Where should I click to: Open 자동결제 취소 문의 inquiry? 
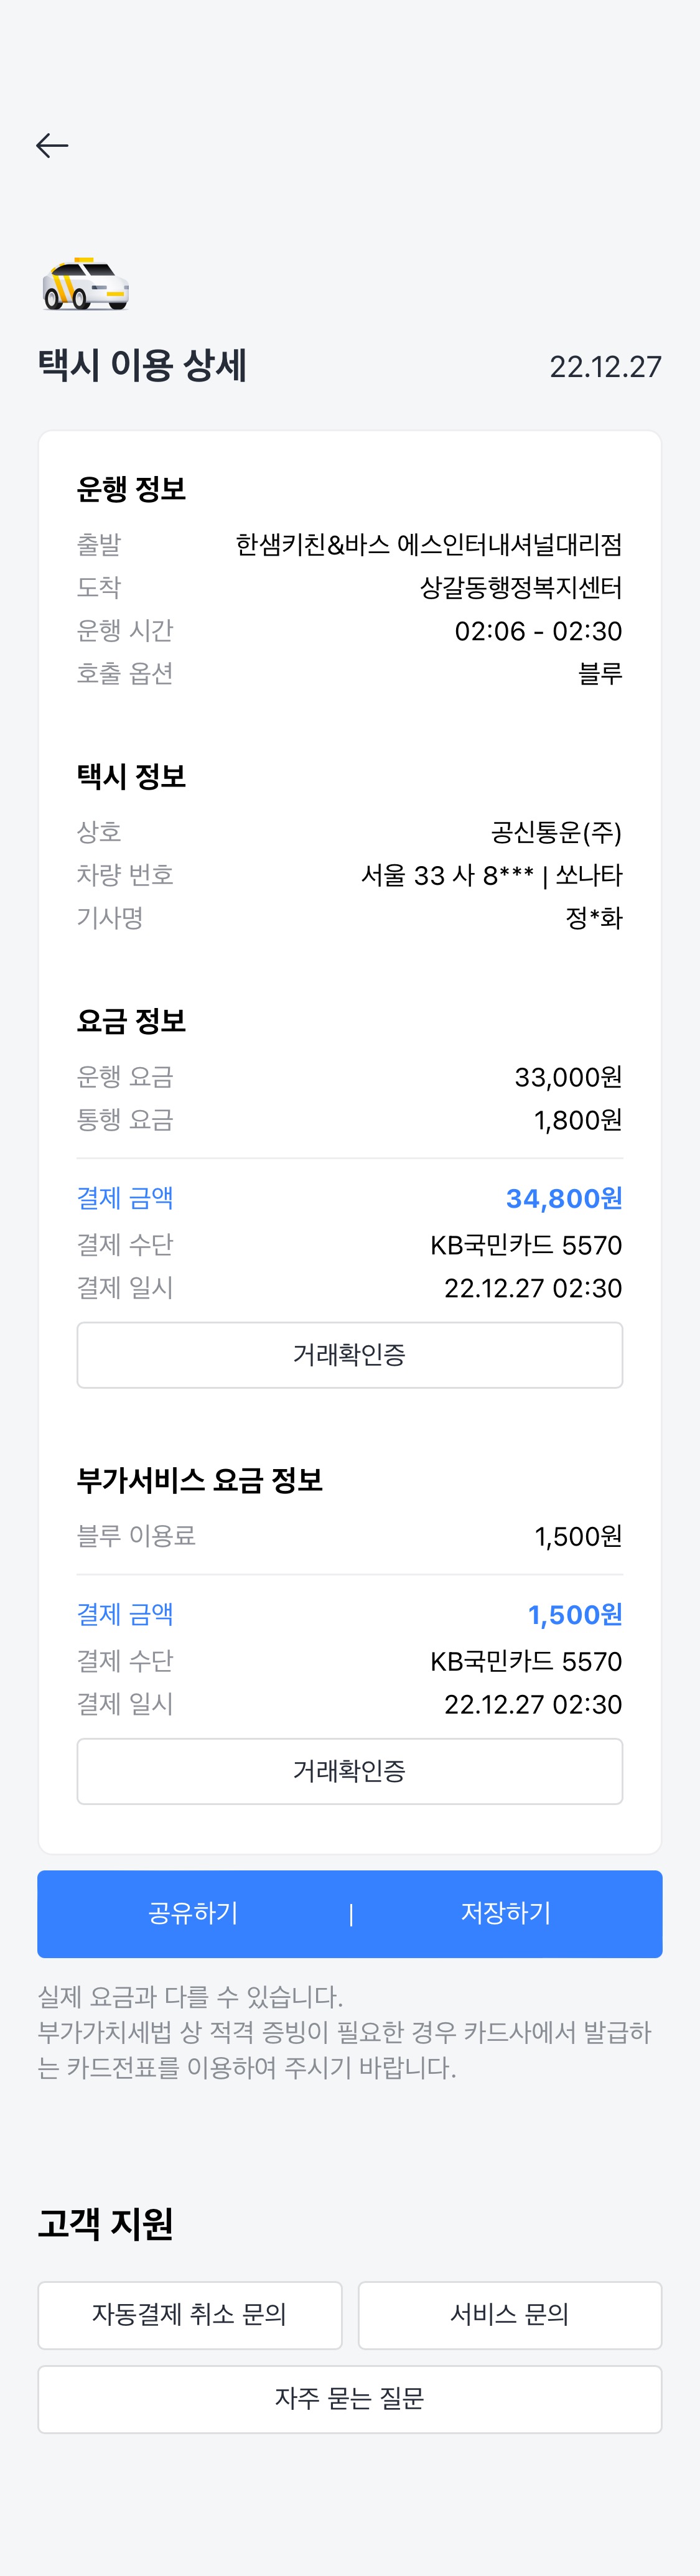click(190, 2314)
